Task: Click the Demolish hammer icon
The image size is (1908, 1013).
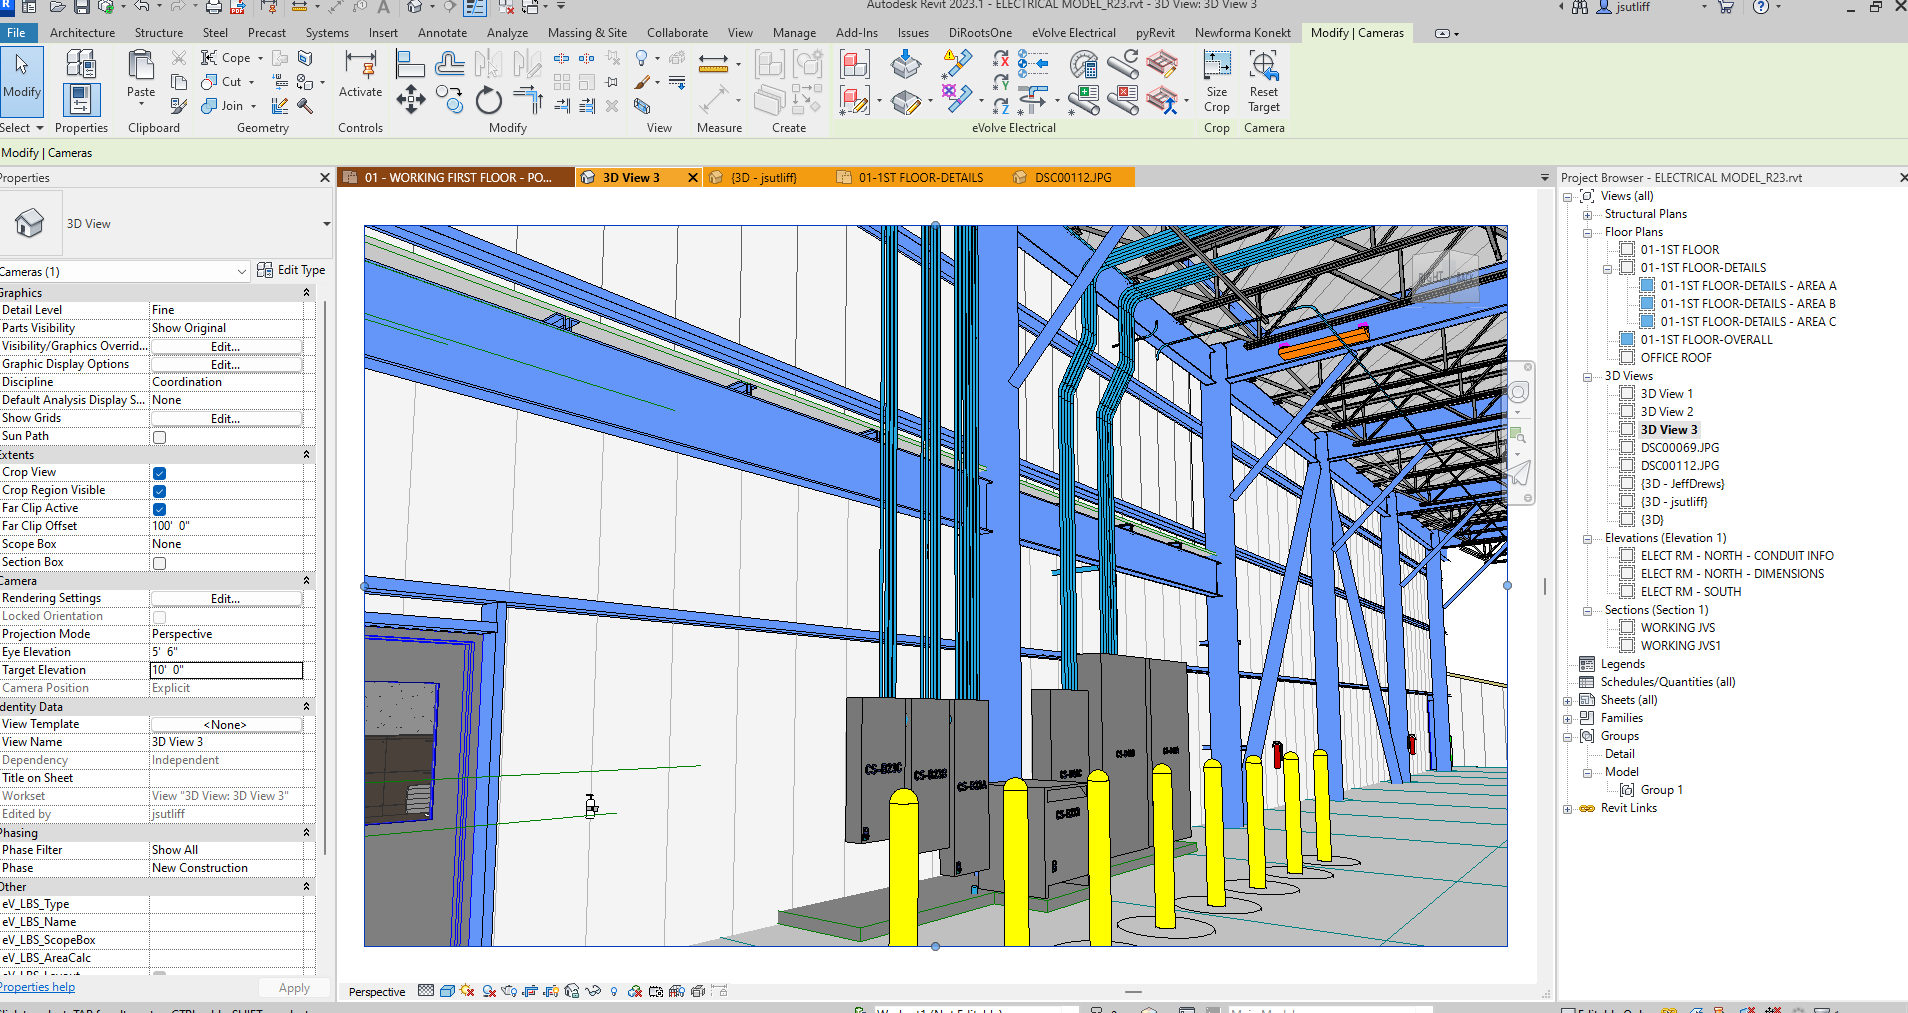Action: [305, 105]
